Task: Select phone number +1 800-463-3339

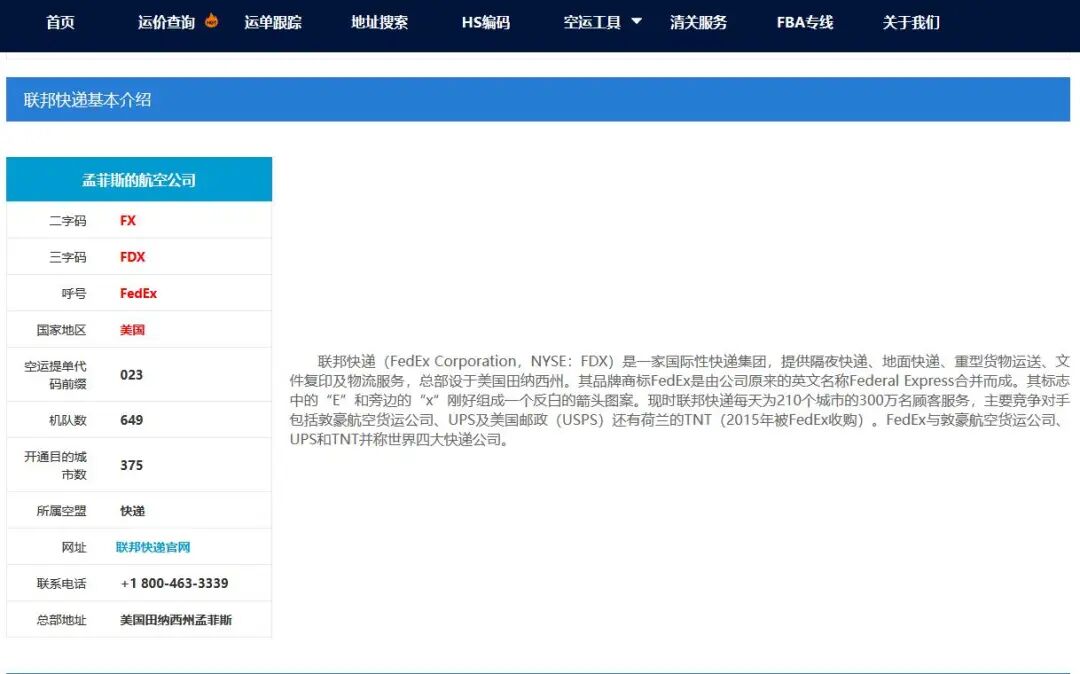Action: [174, 583]
